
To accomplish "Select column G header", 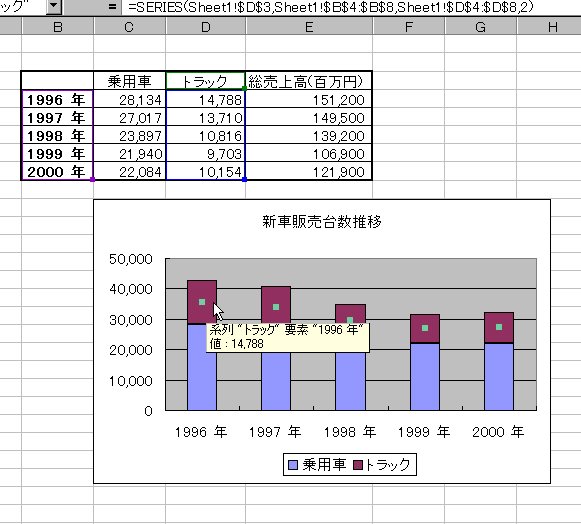I will pyautogui.click(x=480, y=27).
